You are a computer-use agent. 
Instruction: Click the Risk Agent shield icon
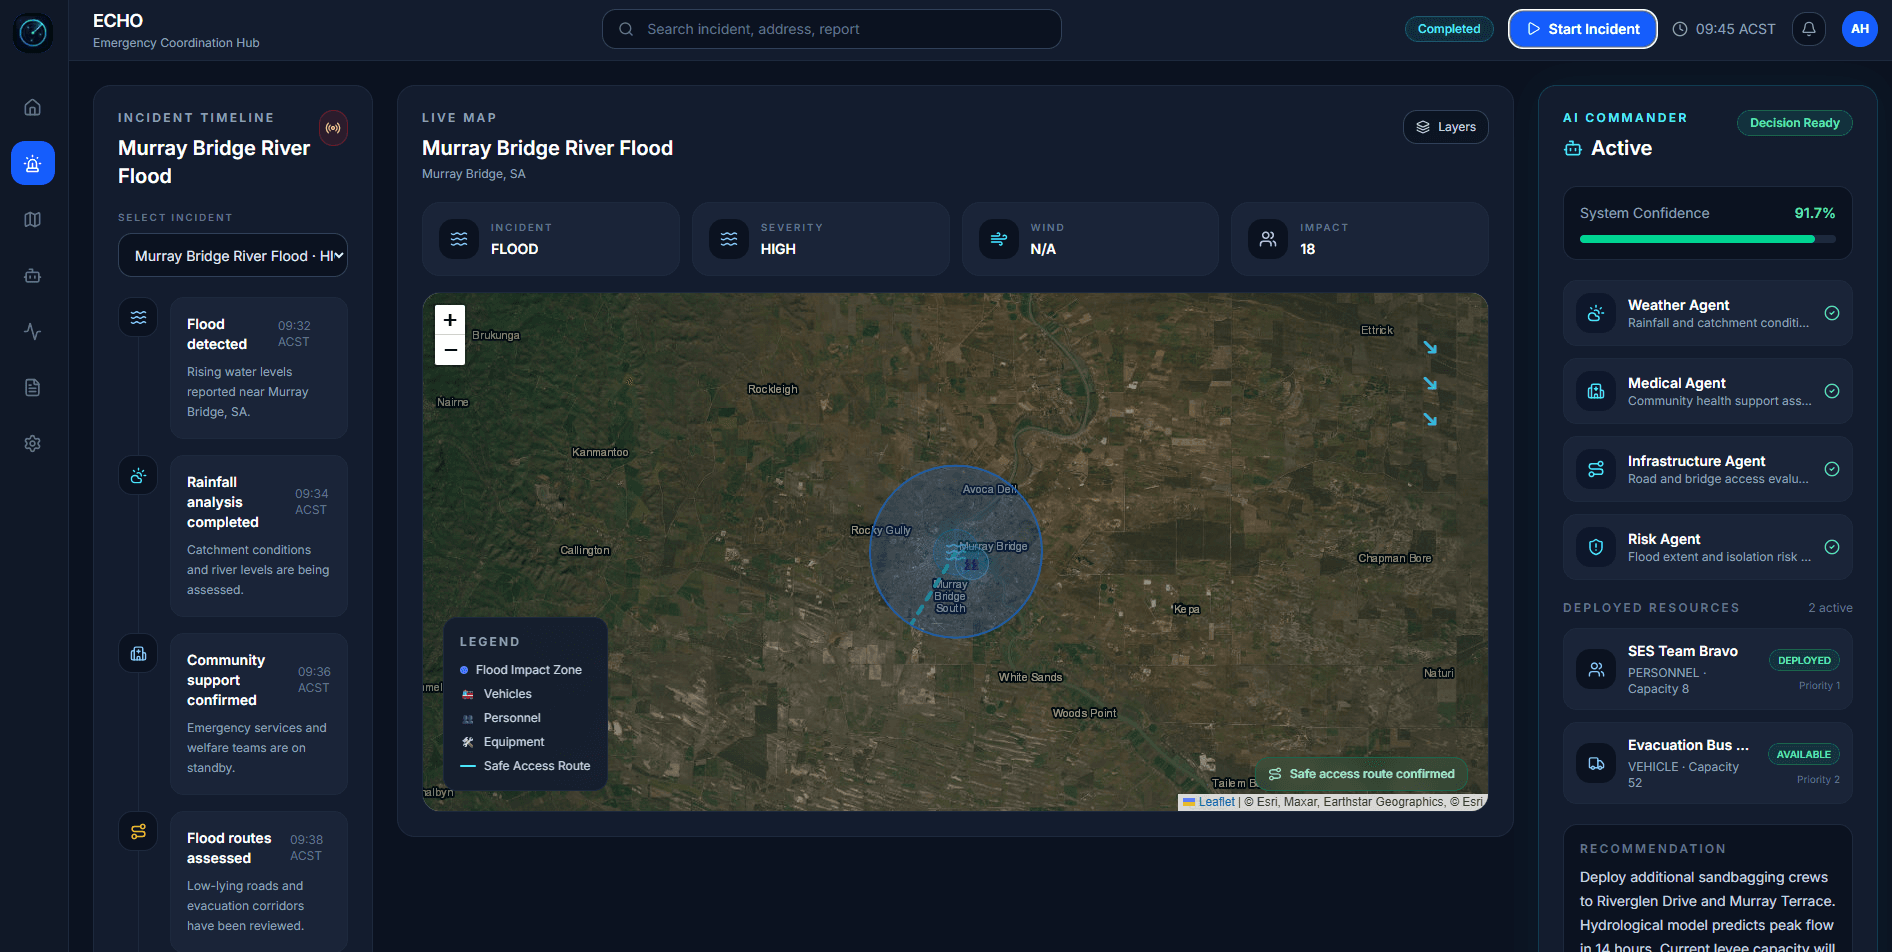coord(1596,547)
